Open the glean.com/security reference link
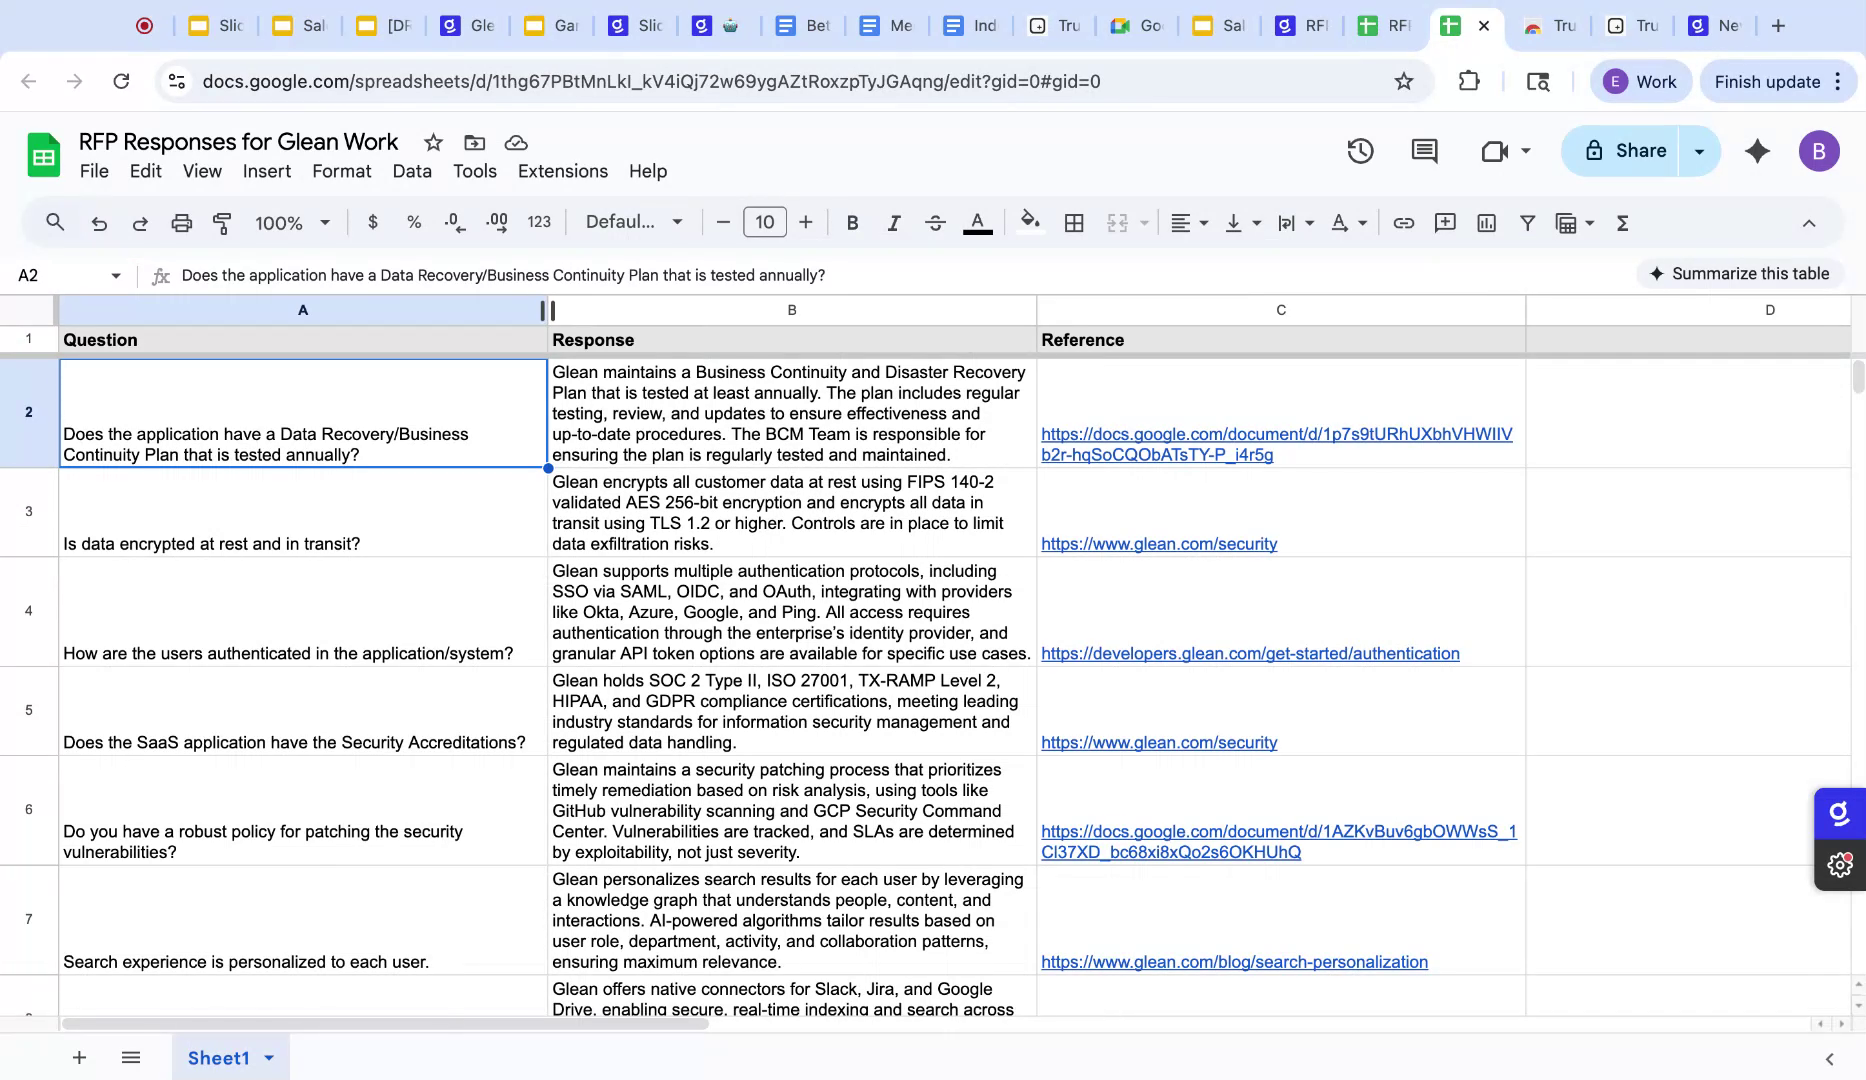1866x1080 pixels. click(1158, 543)
